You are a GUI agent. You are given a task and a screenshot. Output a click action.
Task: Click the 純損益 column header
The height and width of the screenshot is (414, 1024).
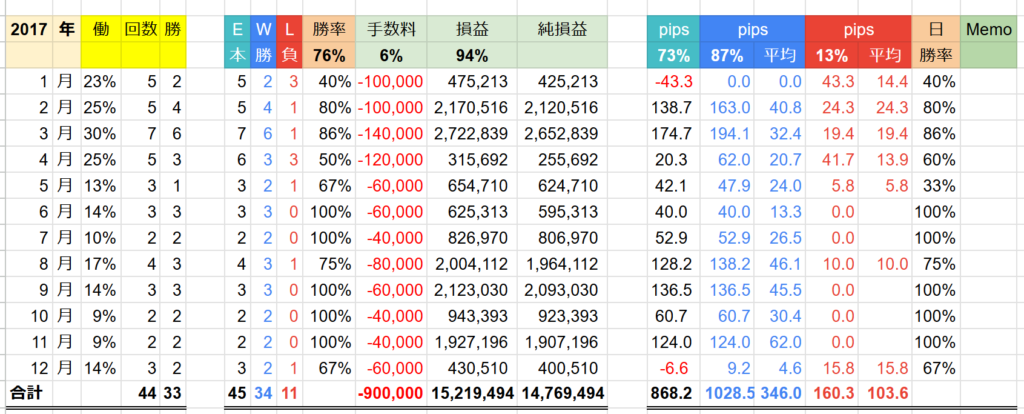coord(563,30)
